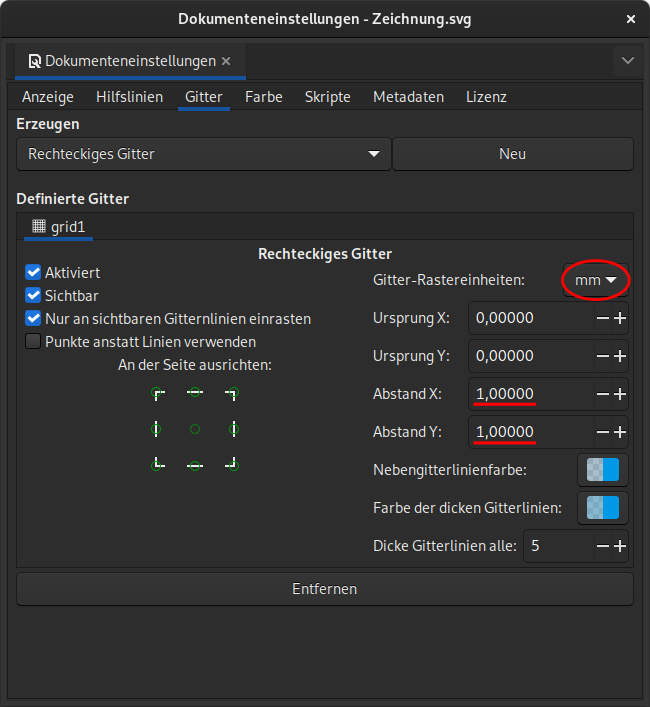Increase Abstand X with plus button

click(620, 394)
